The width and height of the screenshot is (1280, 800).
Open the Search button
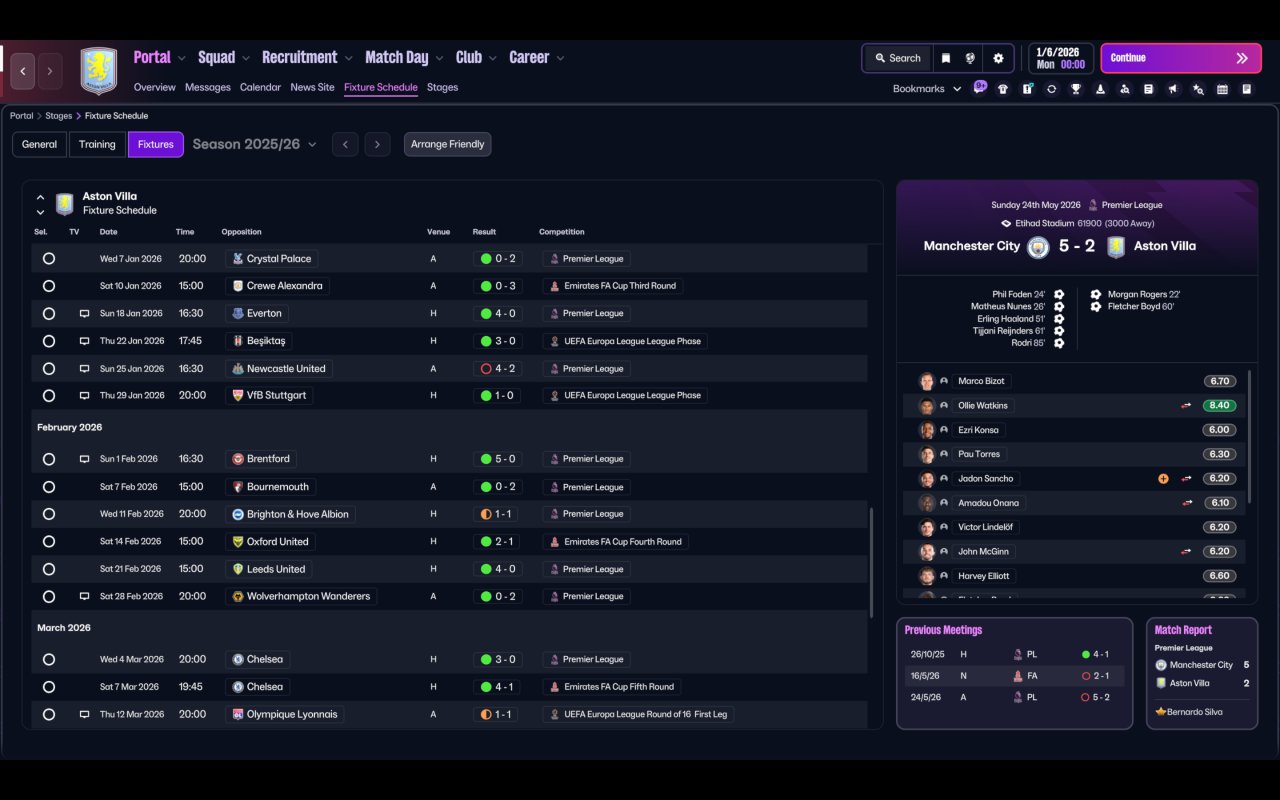[897, 58]
